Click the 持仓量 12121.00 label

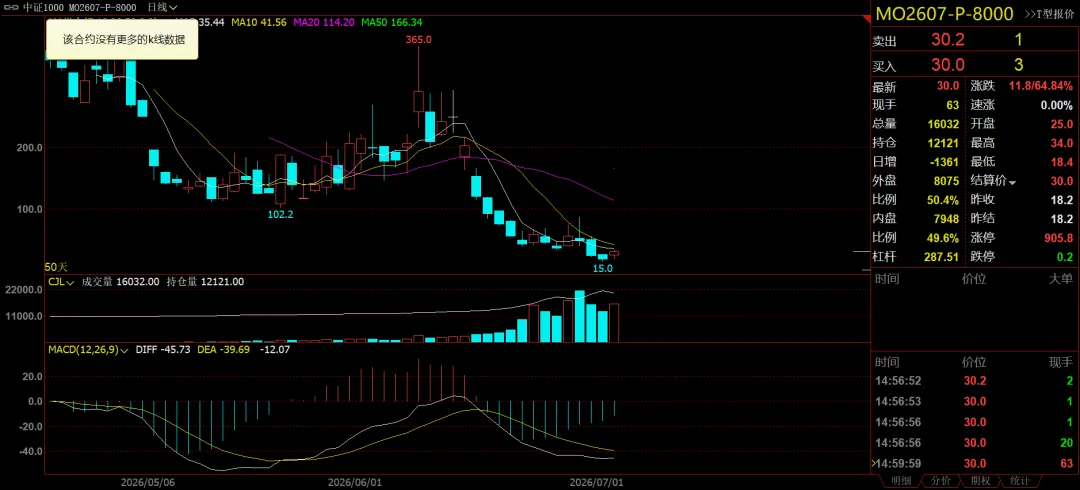(205, 281)
